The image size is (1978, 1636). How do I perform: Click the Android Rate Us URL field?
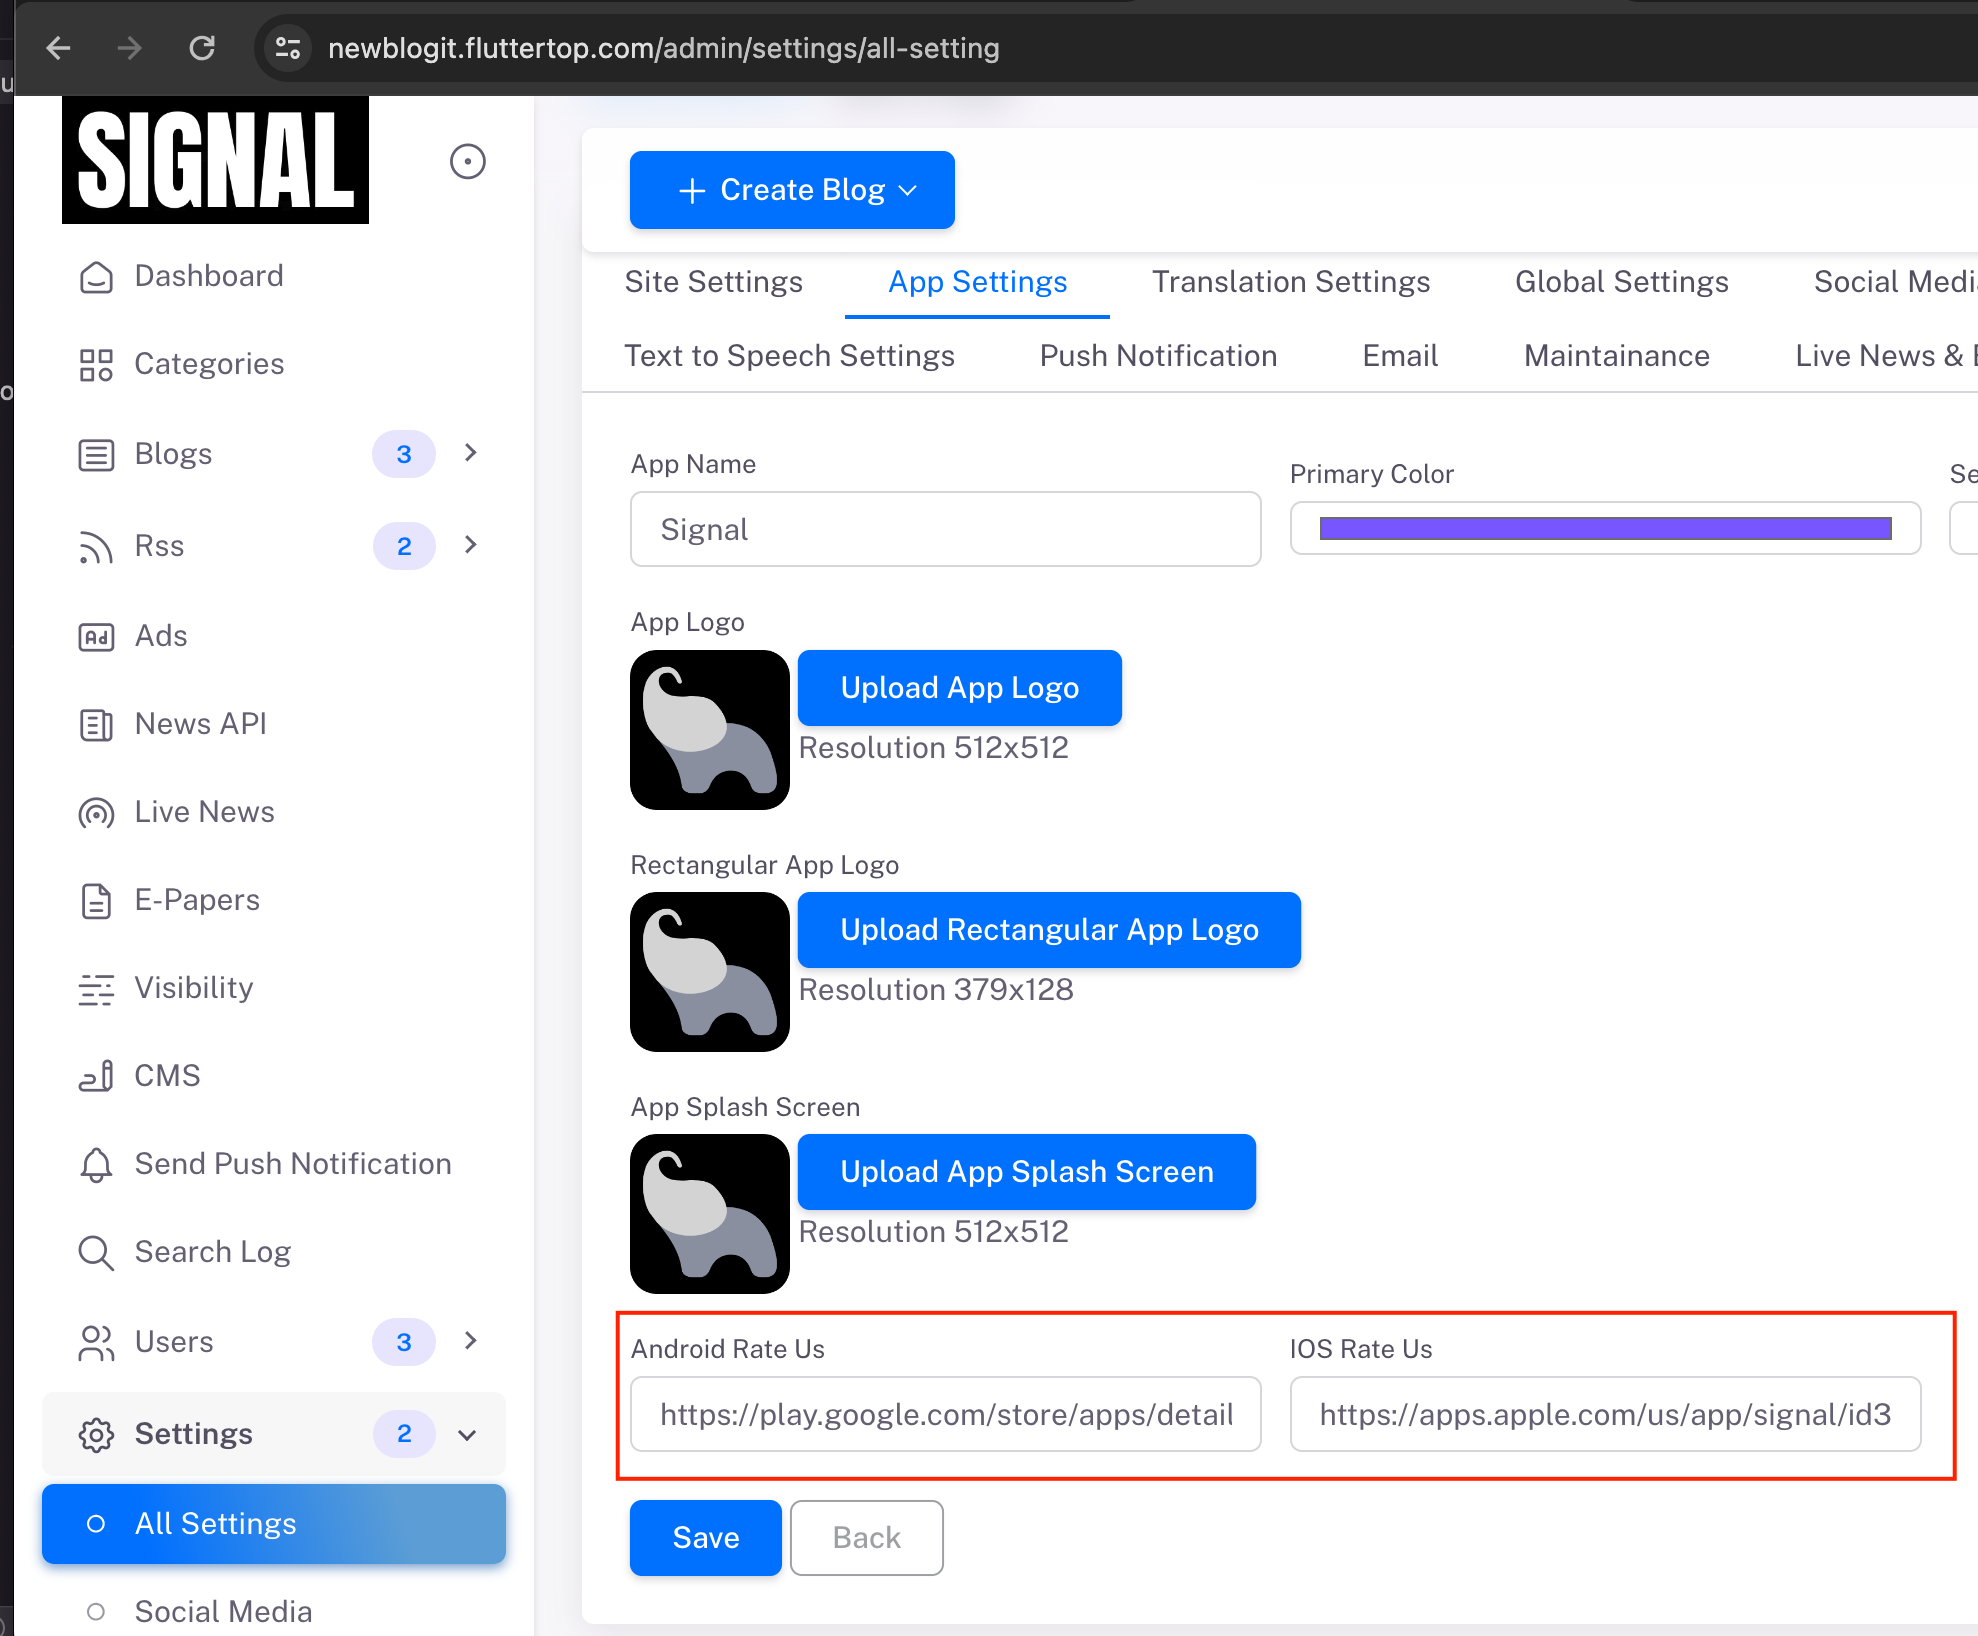click(x=945, y=1414)
